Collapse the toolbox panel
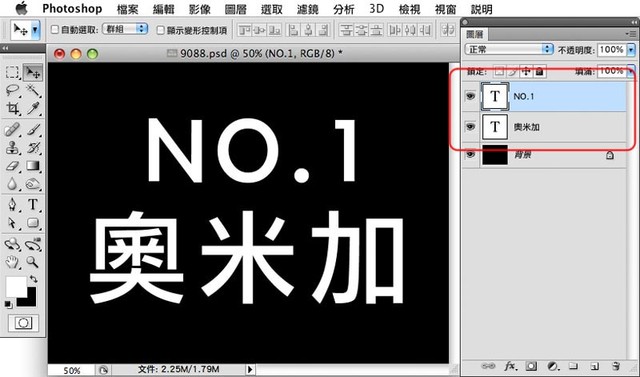 tap(6, 48)
